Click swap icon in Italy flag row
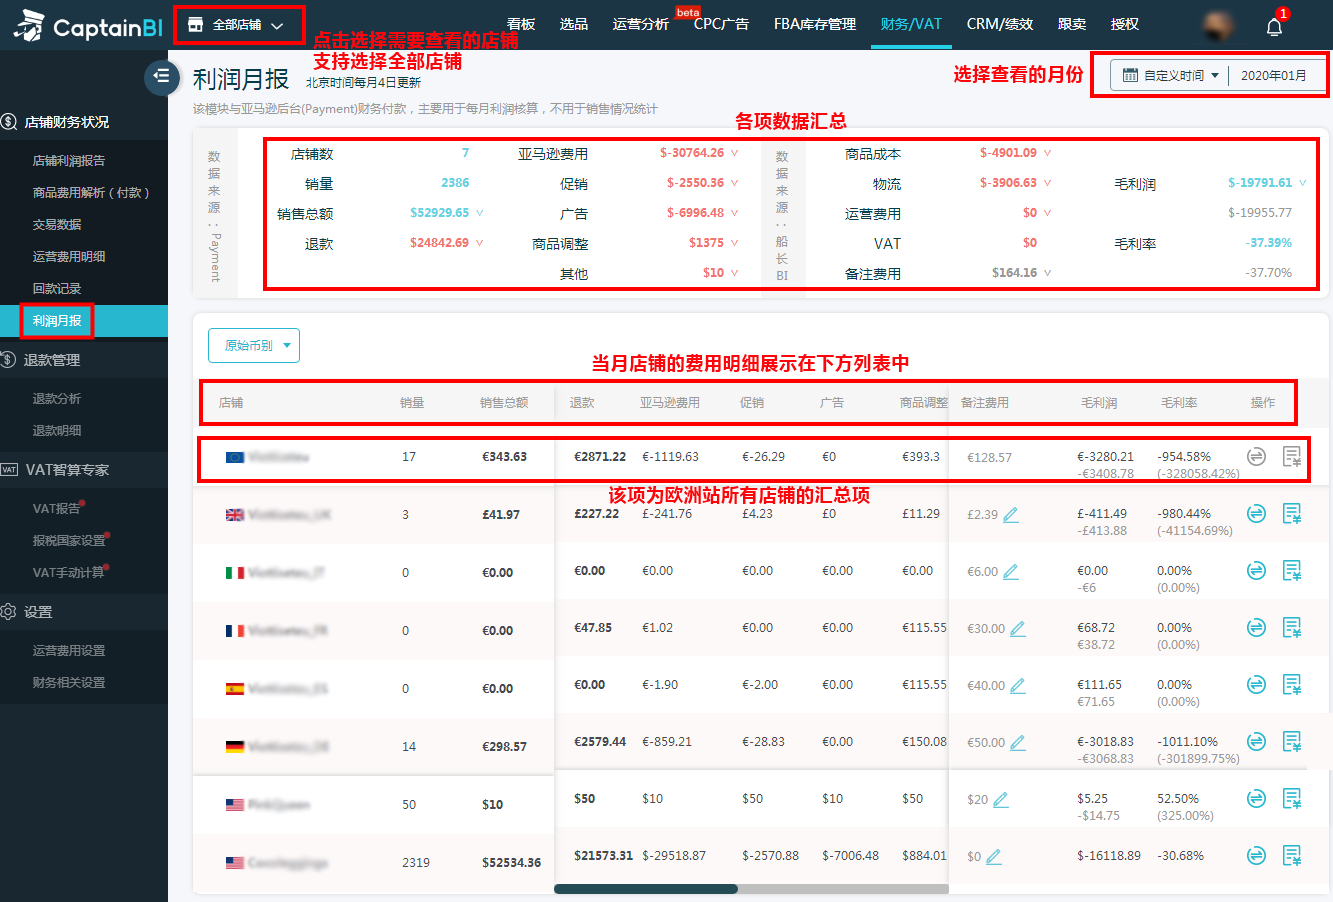Image resolution: width=1333 pixels, height=902 pixels. 1257,570
